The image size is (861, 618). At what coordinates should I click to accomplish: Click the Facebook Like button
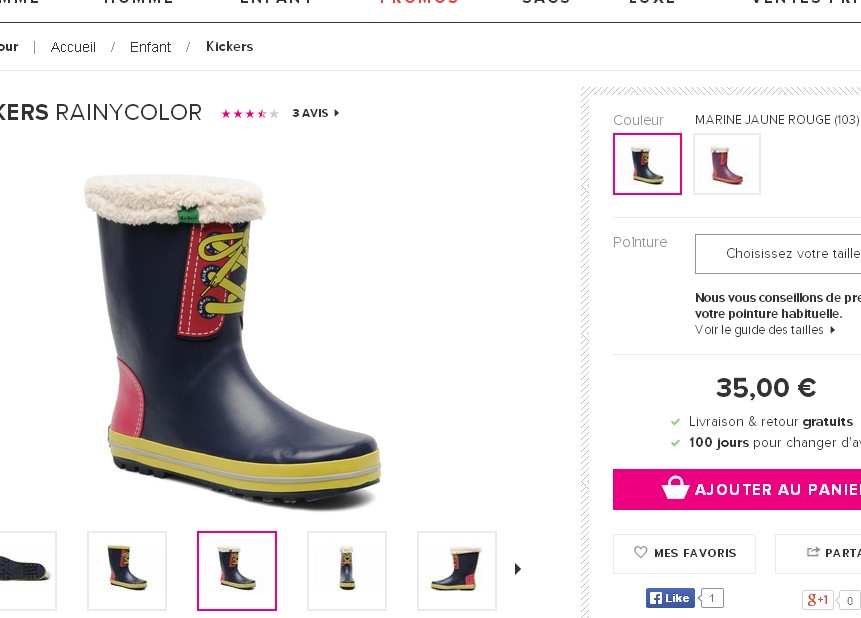pyautogui.click(x=670, y=598)
